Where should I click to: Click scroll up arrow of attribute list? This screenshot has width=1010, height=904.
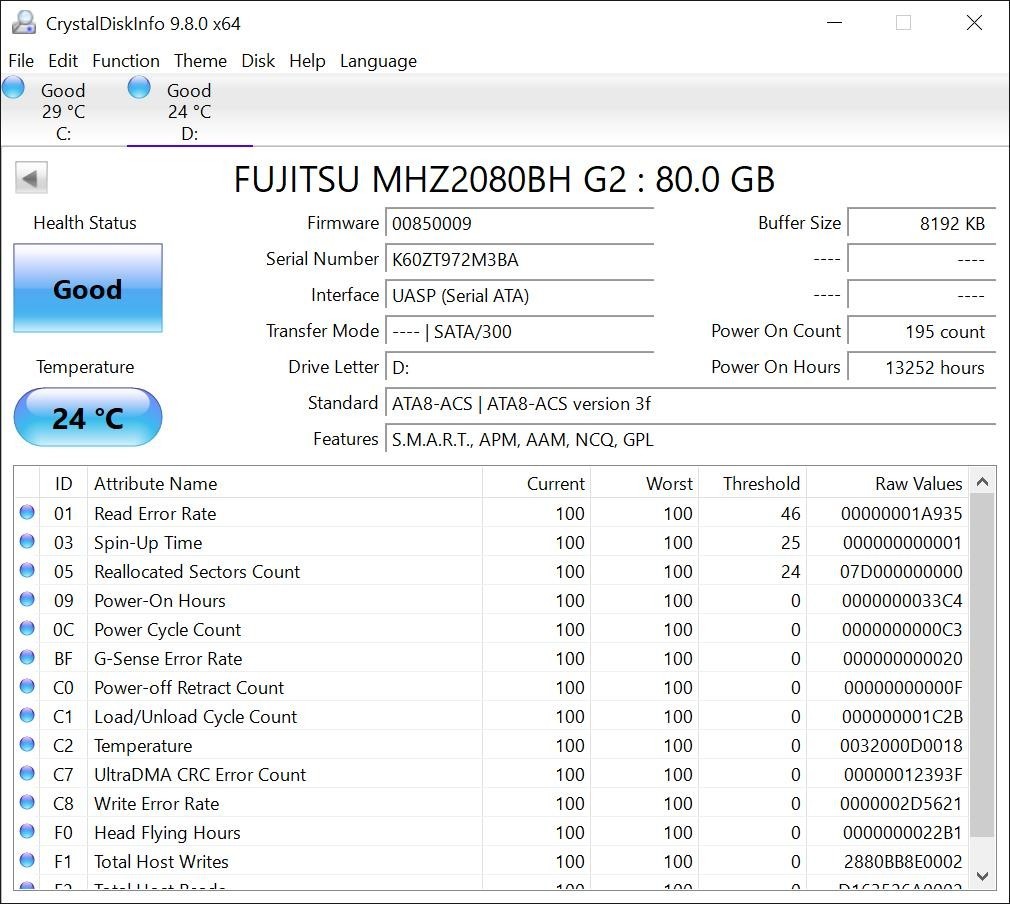(982, 481)
